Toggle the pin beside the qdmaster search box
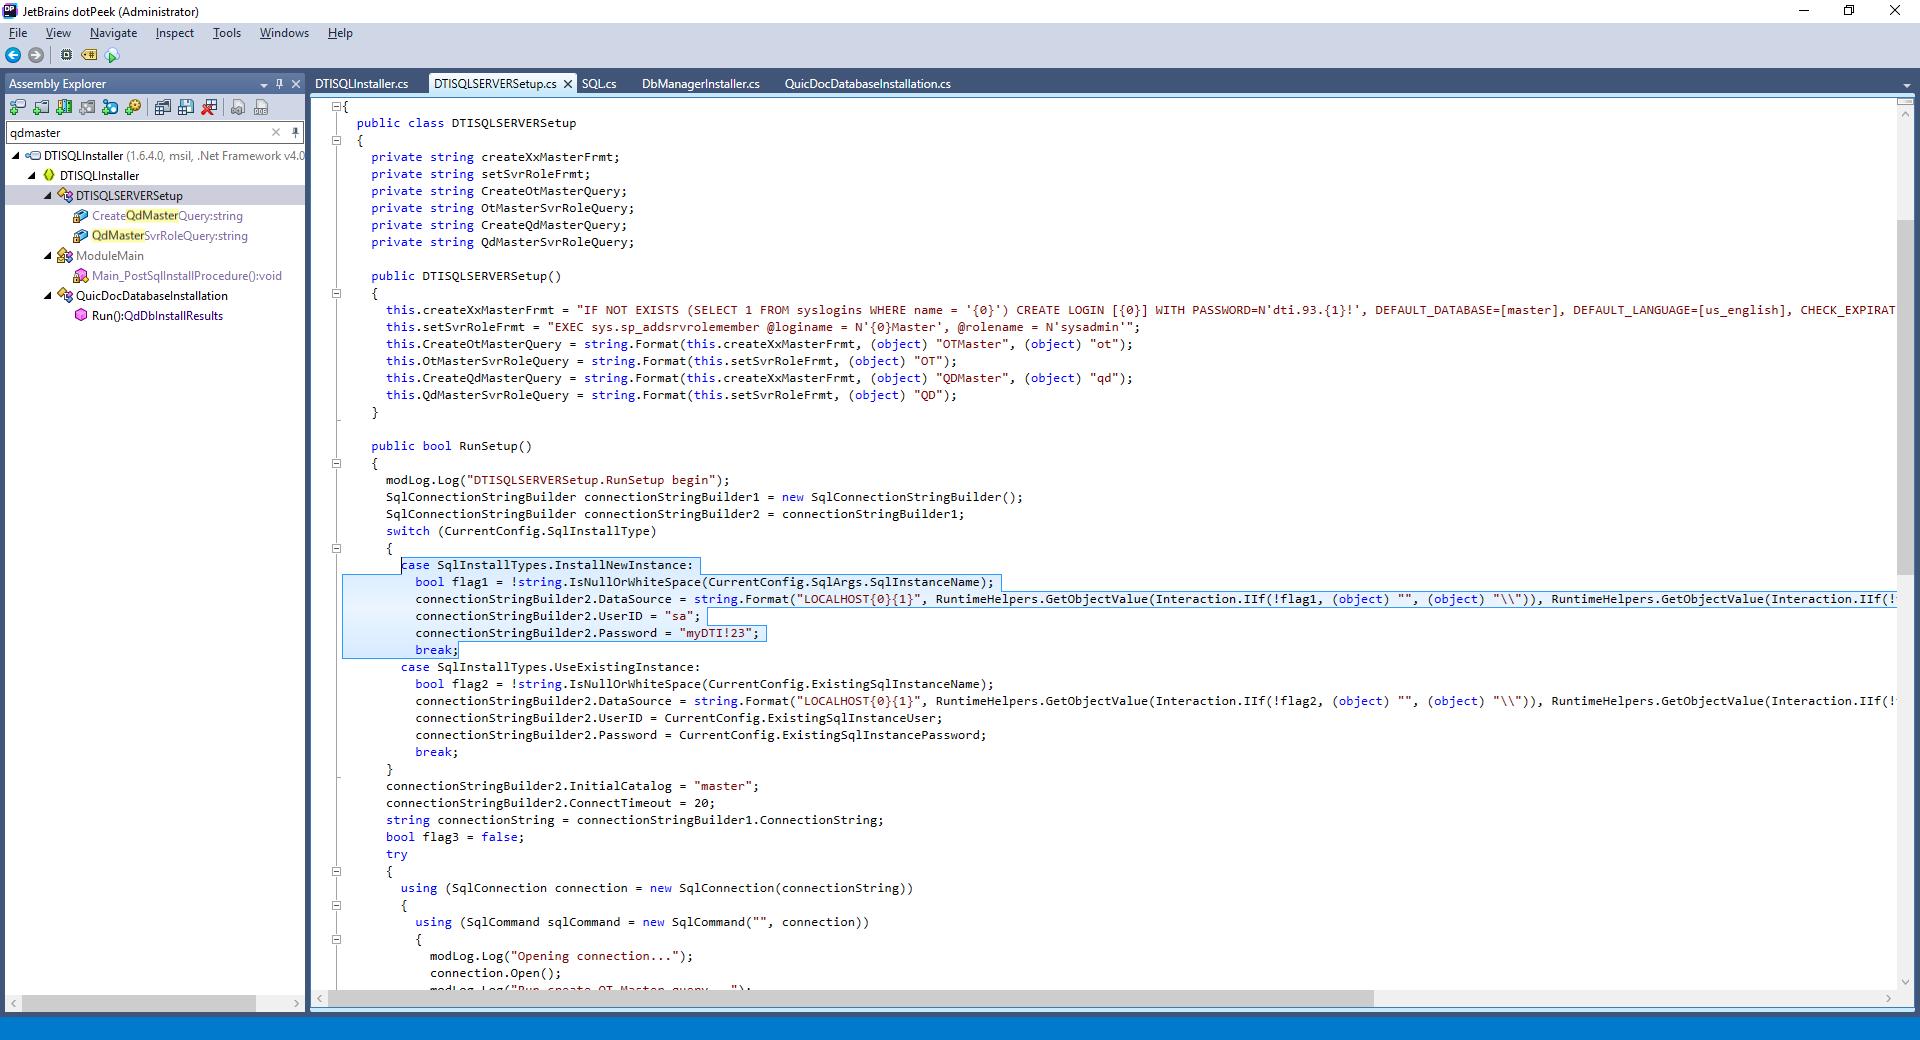Screen dimensions: 1920x1040 click(295, 132)
